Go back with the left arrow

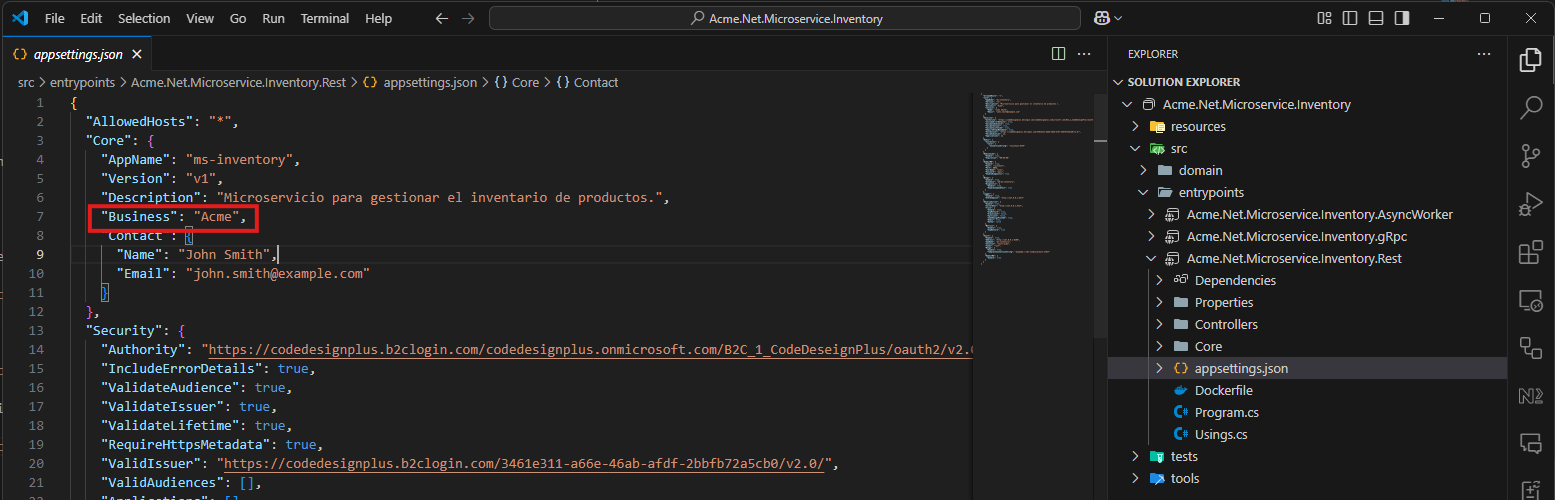tap(442, 18)
